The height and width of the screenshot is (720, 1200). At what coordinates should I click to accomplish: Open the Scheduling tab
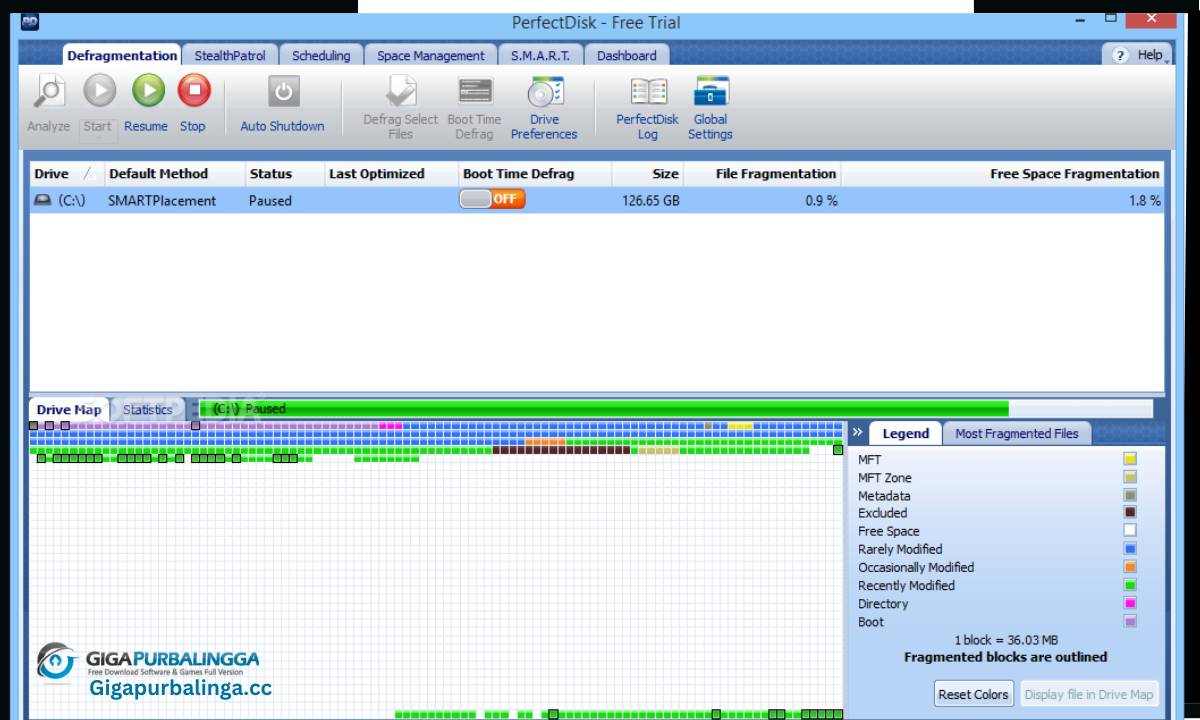[x=321, y=56]
